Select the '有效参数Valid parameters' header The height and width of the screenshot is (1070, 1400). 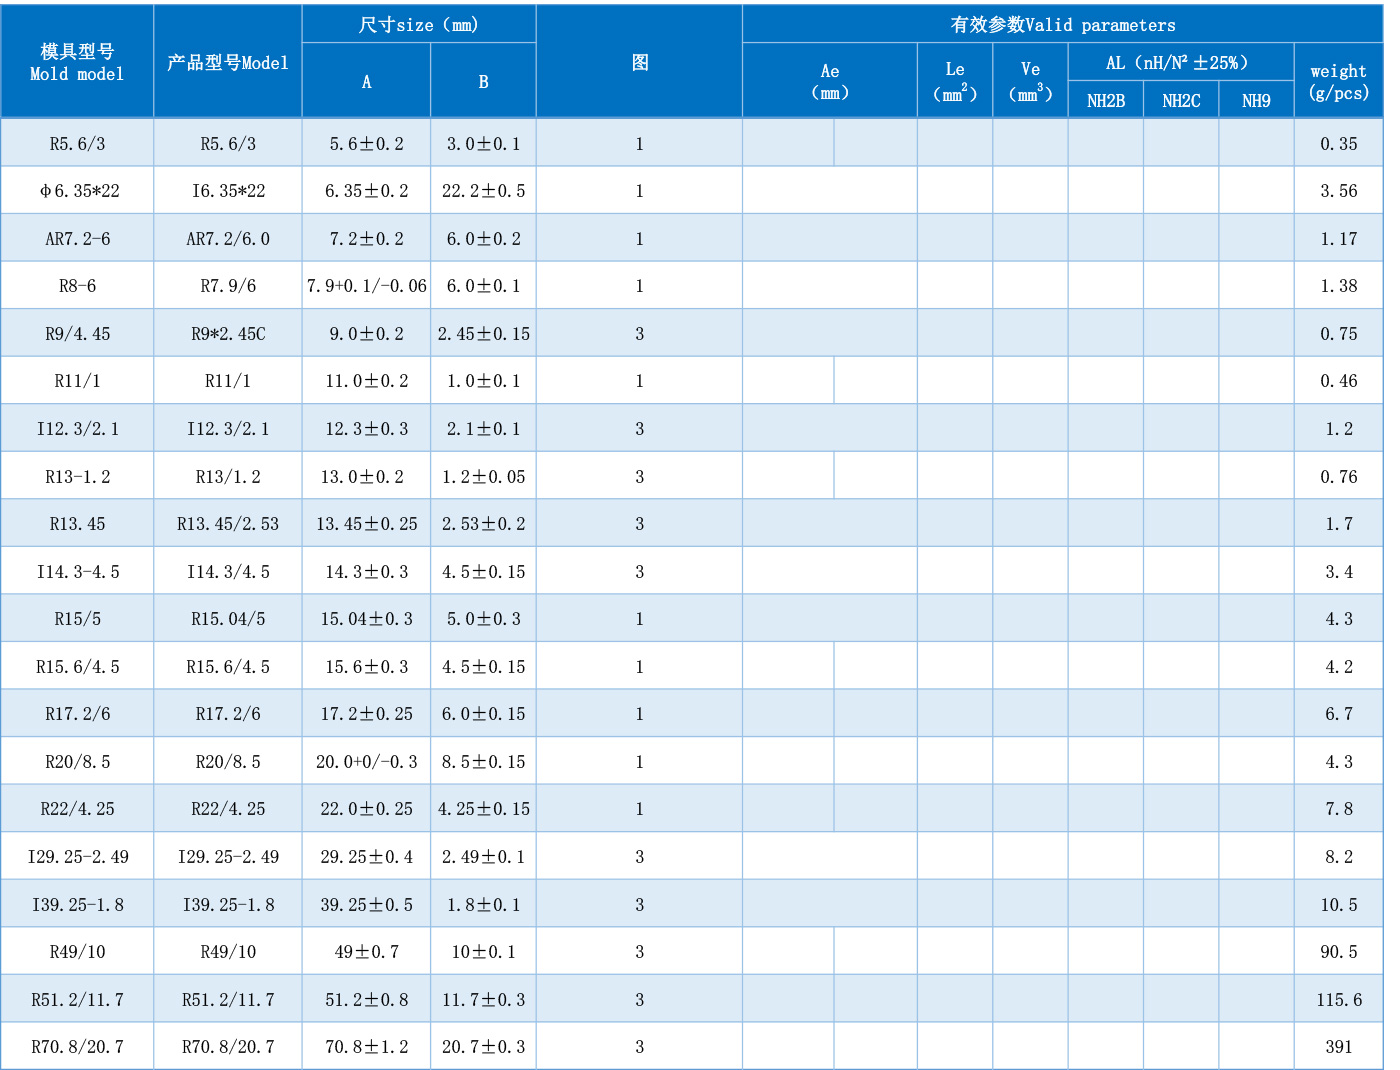click(x=1062, y=24)
